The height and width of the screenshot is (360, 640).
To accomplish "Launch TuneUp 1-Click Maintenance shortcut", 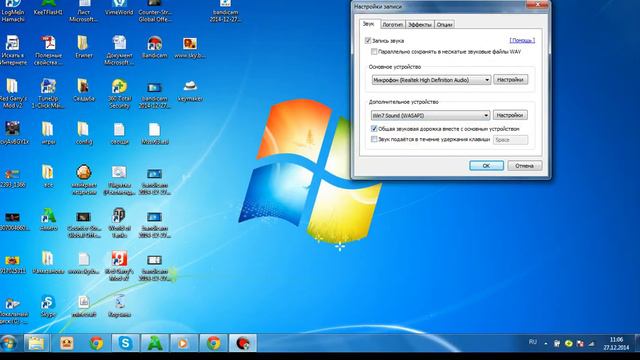I will tap(48, 93).
